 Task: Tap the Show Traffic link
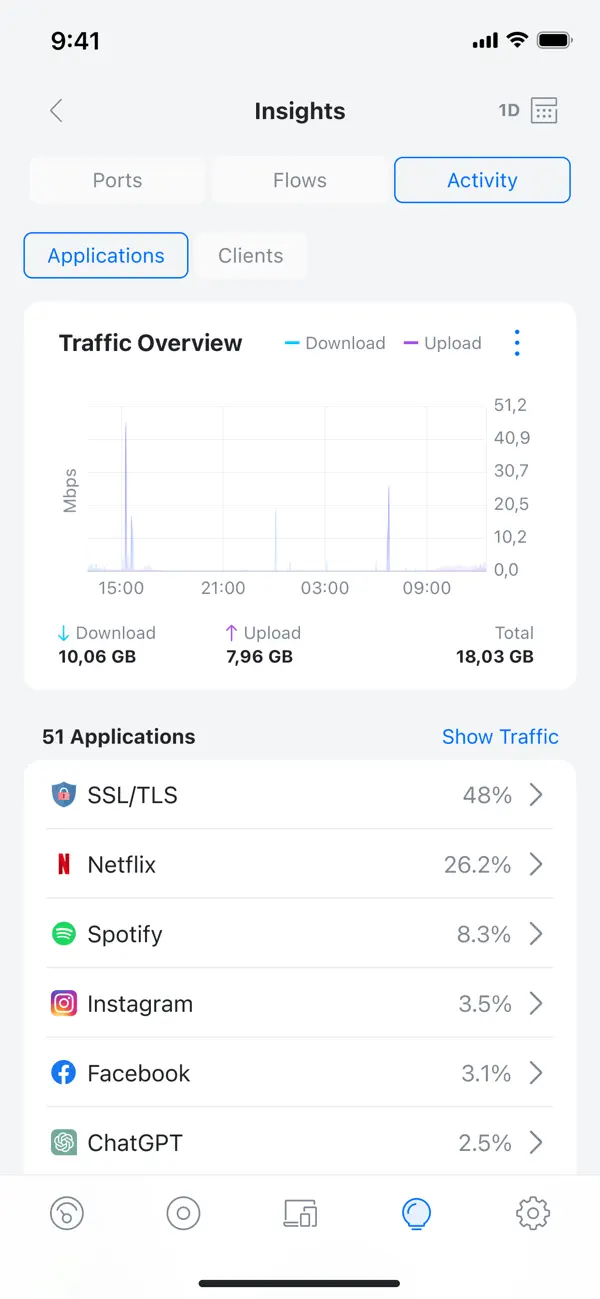click(500, 737)
